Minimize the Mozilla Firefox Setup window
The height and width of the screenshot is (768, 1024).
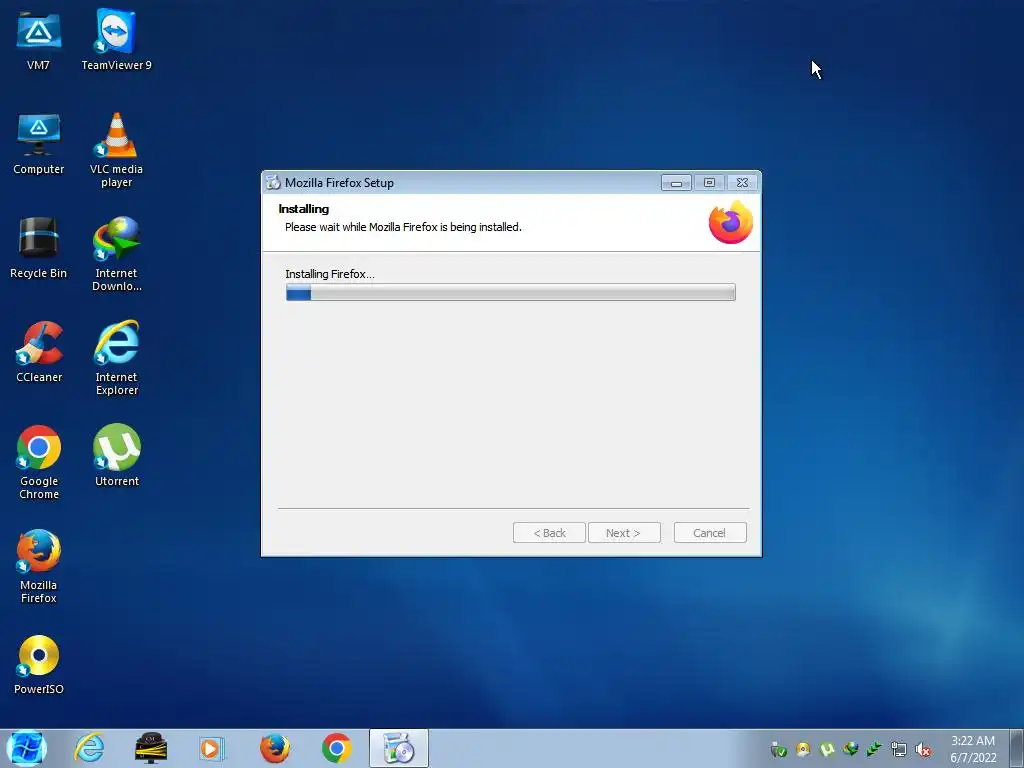coord(676,183)
